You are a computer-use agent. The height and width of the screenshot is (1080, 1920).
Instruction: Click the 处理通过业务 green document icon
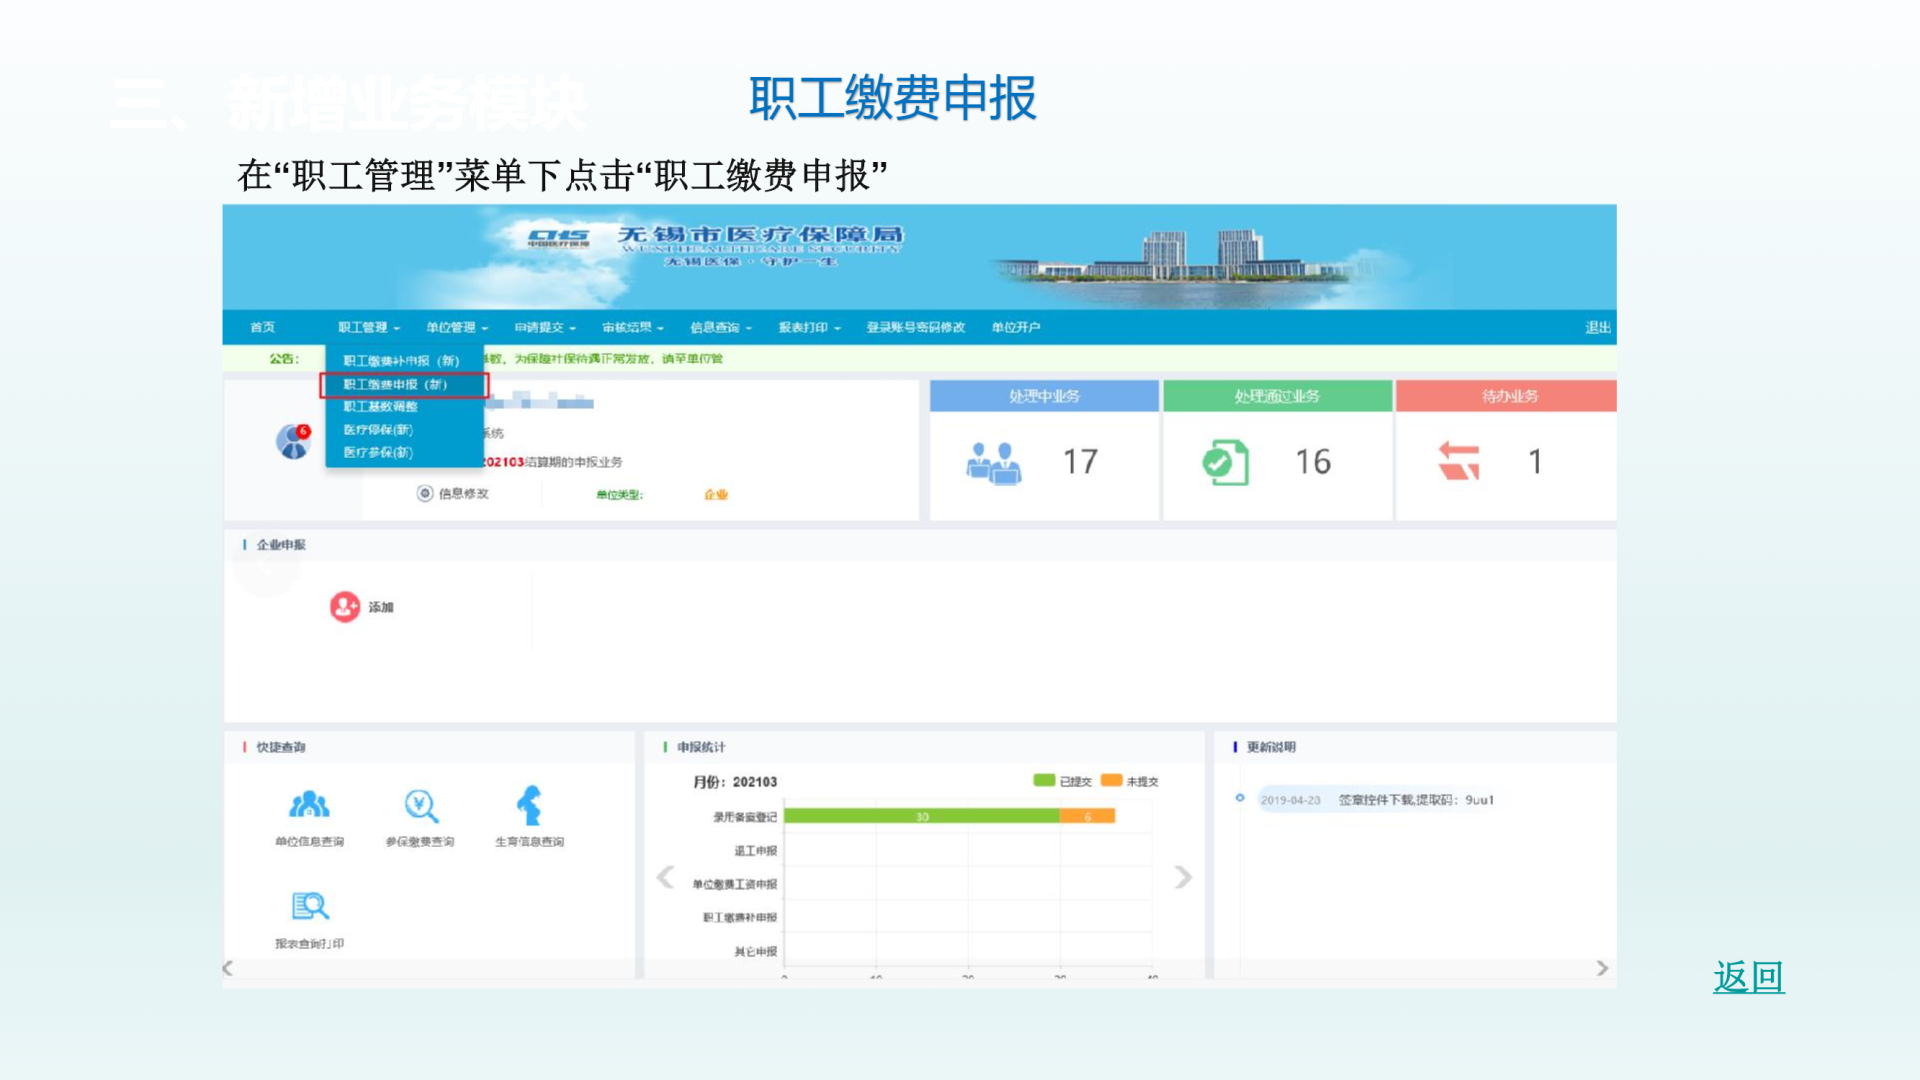tap(1226, 463)
